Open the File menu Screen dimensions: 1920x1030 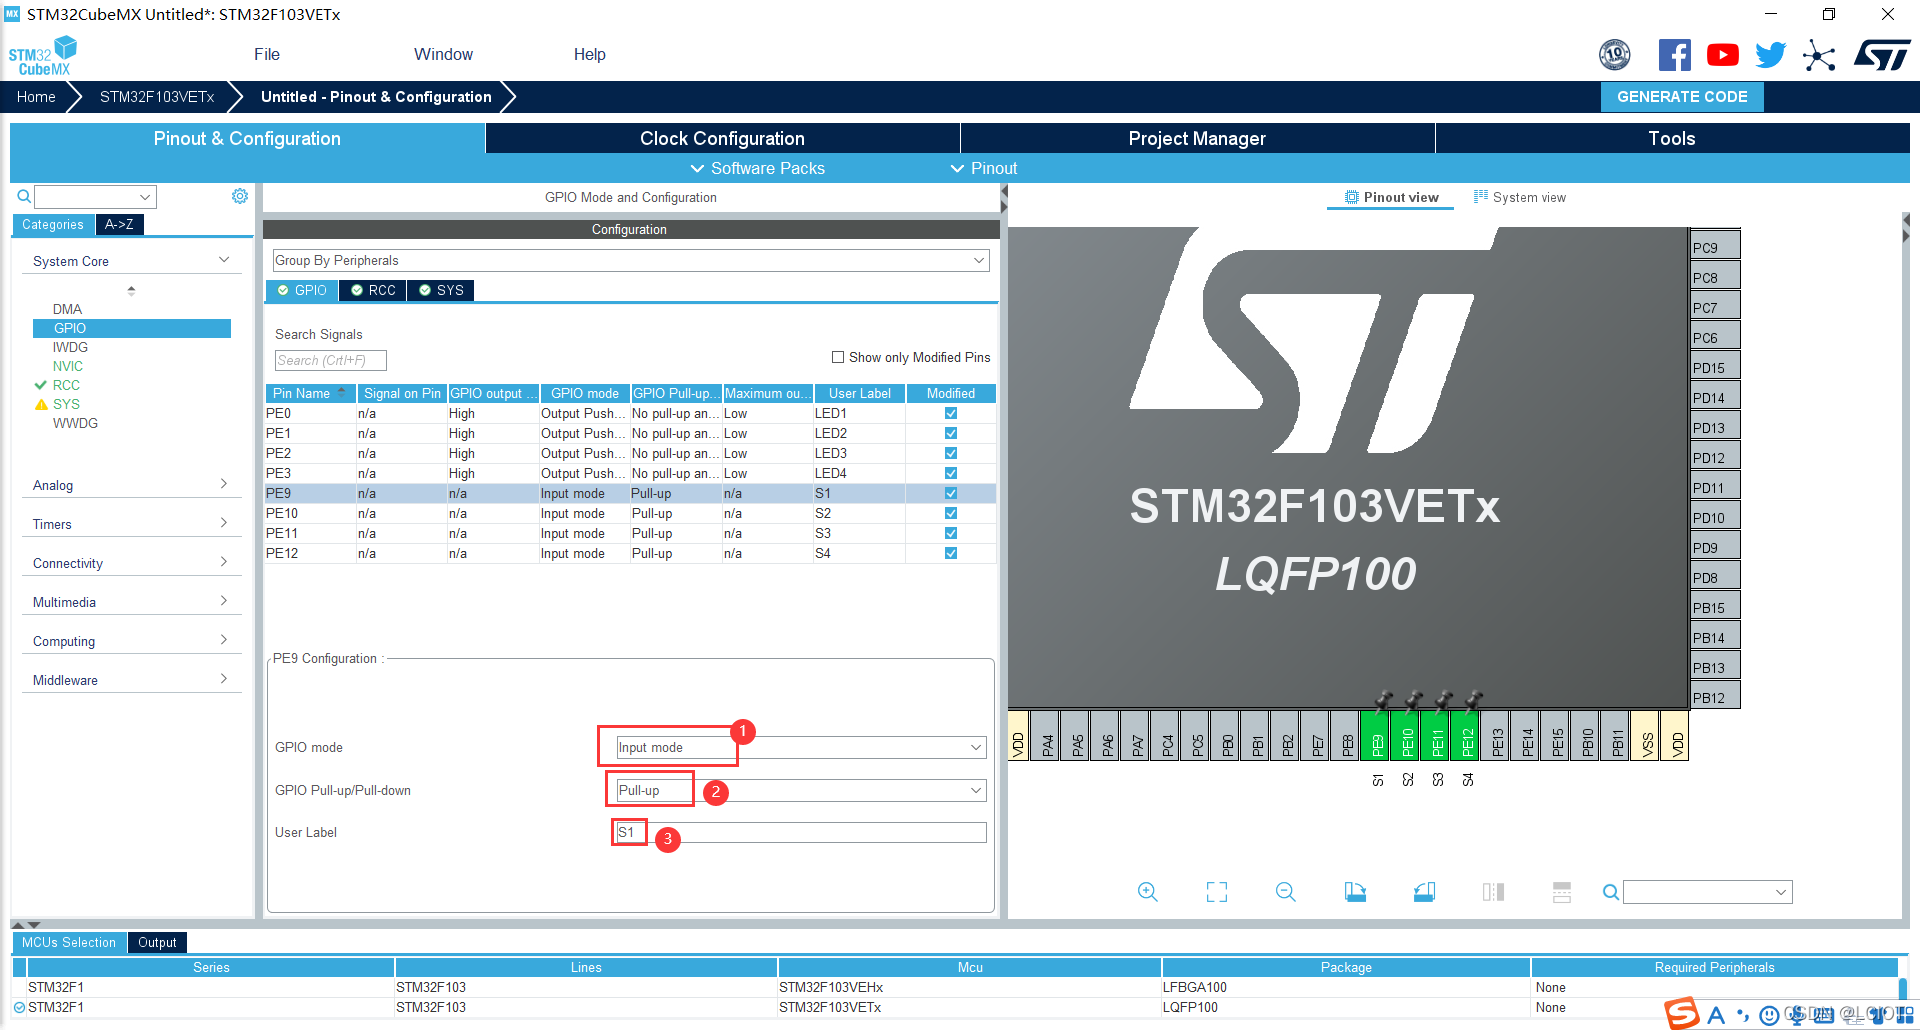coord(267,54)
